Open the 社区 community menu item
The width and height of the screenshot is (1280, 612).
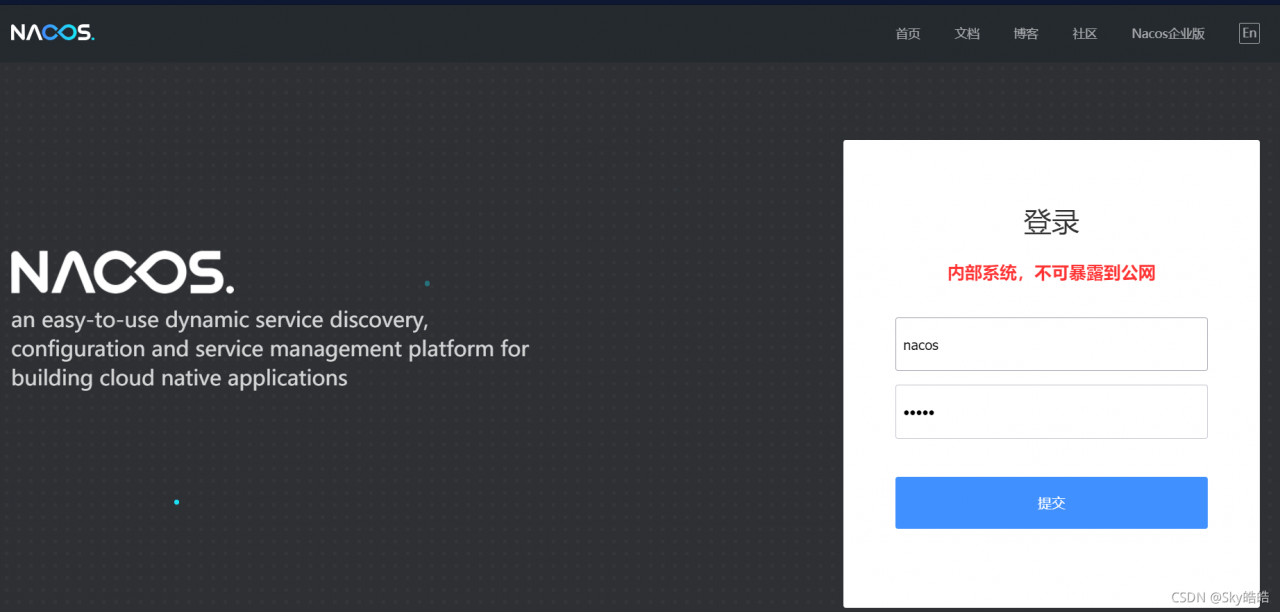(1085, 34)
